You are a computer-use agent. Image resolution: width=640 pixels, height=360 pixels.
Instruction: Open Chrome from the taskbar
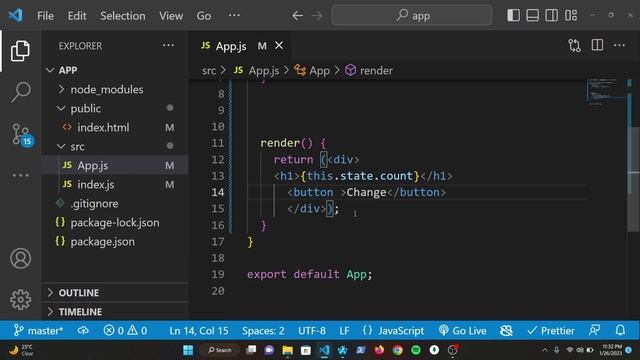point(397,350)
